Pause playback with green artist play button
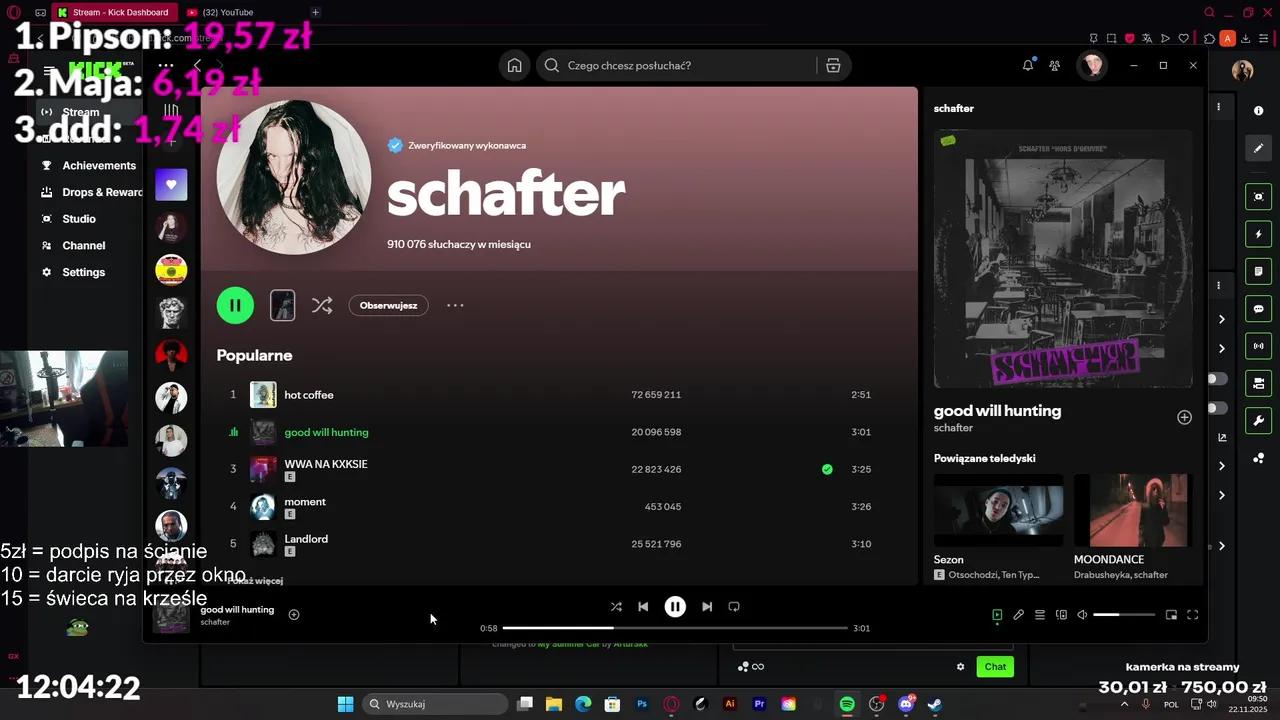This screenshot has height=720, width=1280. [235, 306]
